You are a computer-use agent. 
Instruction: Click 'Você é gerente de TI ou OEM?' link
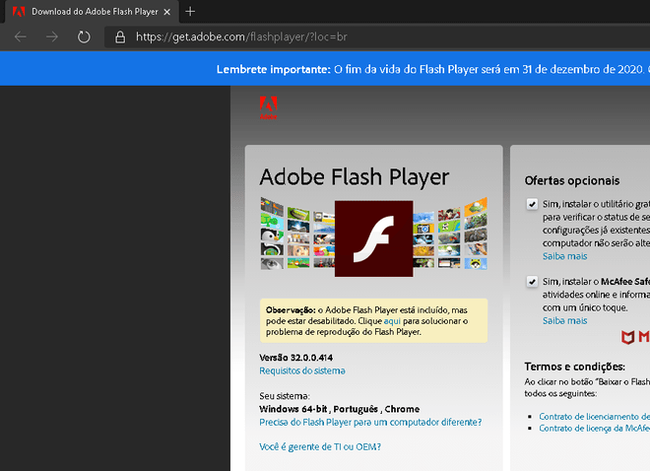(320, 447)
